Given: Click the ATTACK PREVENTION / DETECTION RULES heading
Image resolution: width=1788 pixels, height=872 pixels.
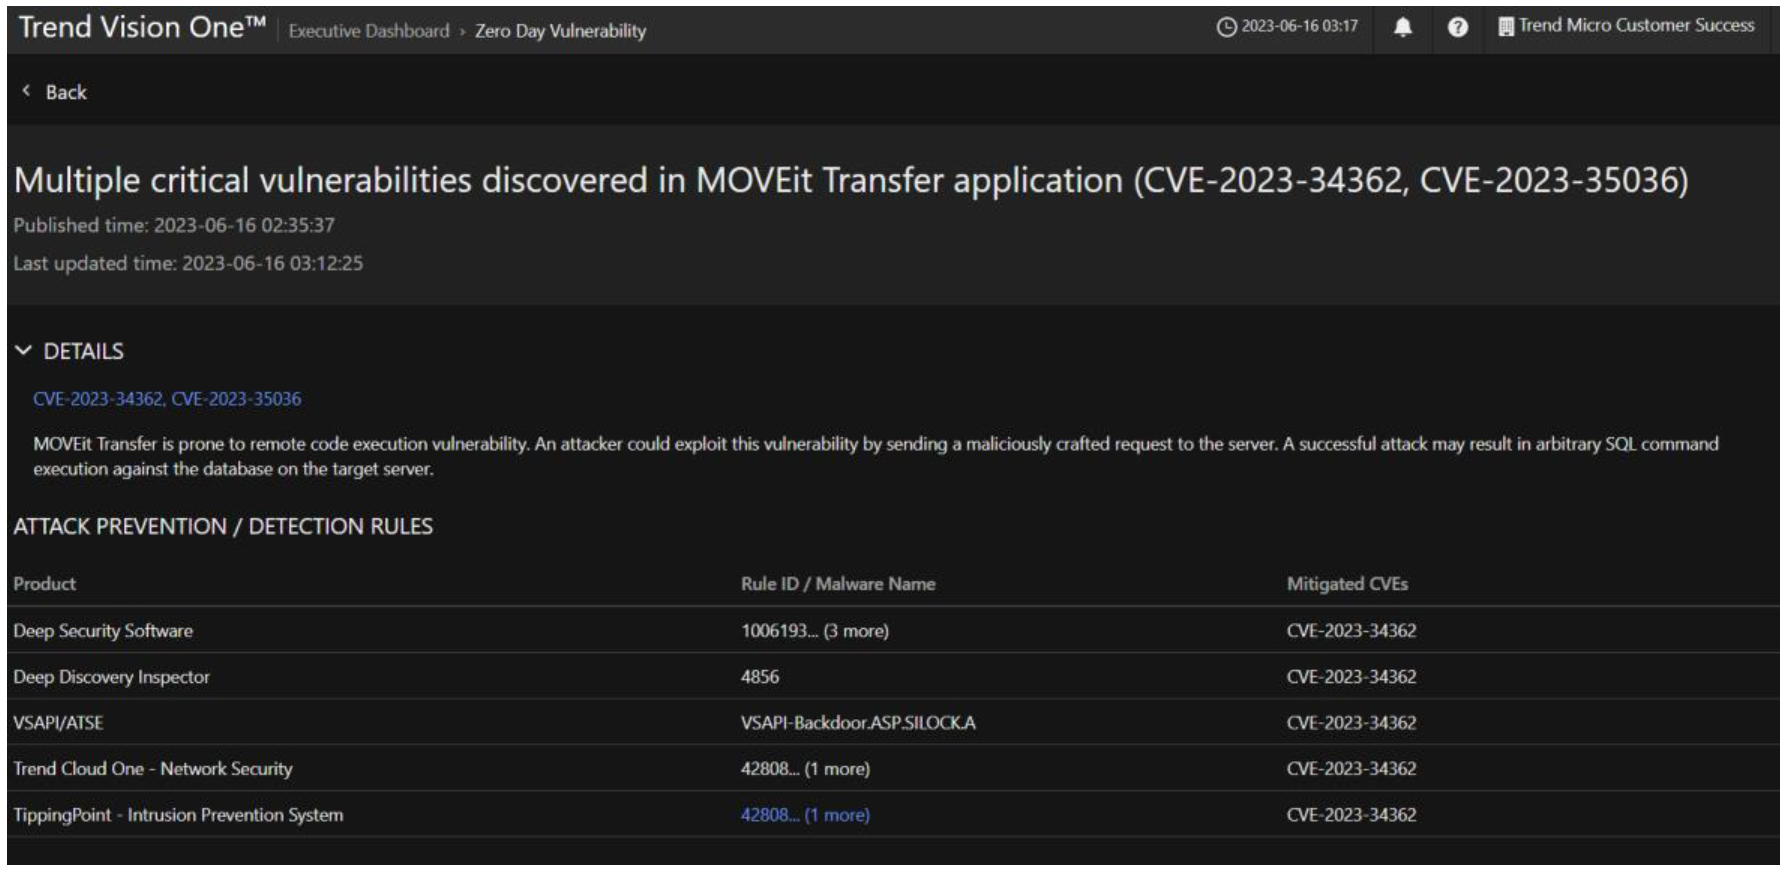Looking at the screenshot, I should click(x=223, y=526).
